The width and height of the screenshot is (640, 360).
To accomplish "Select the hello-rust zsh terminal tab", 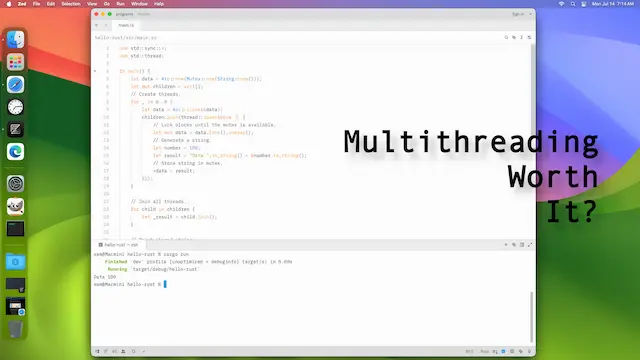I will (118, 245).
